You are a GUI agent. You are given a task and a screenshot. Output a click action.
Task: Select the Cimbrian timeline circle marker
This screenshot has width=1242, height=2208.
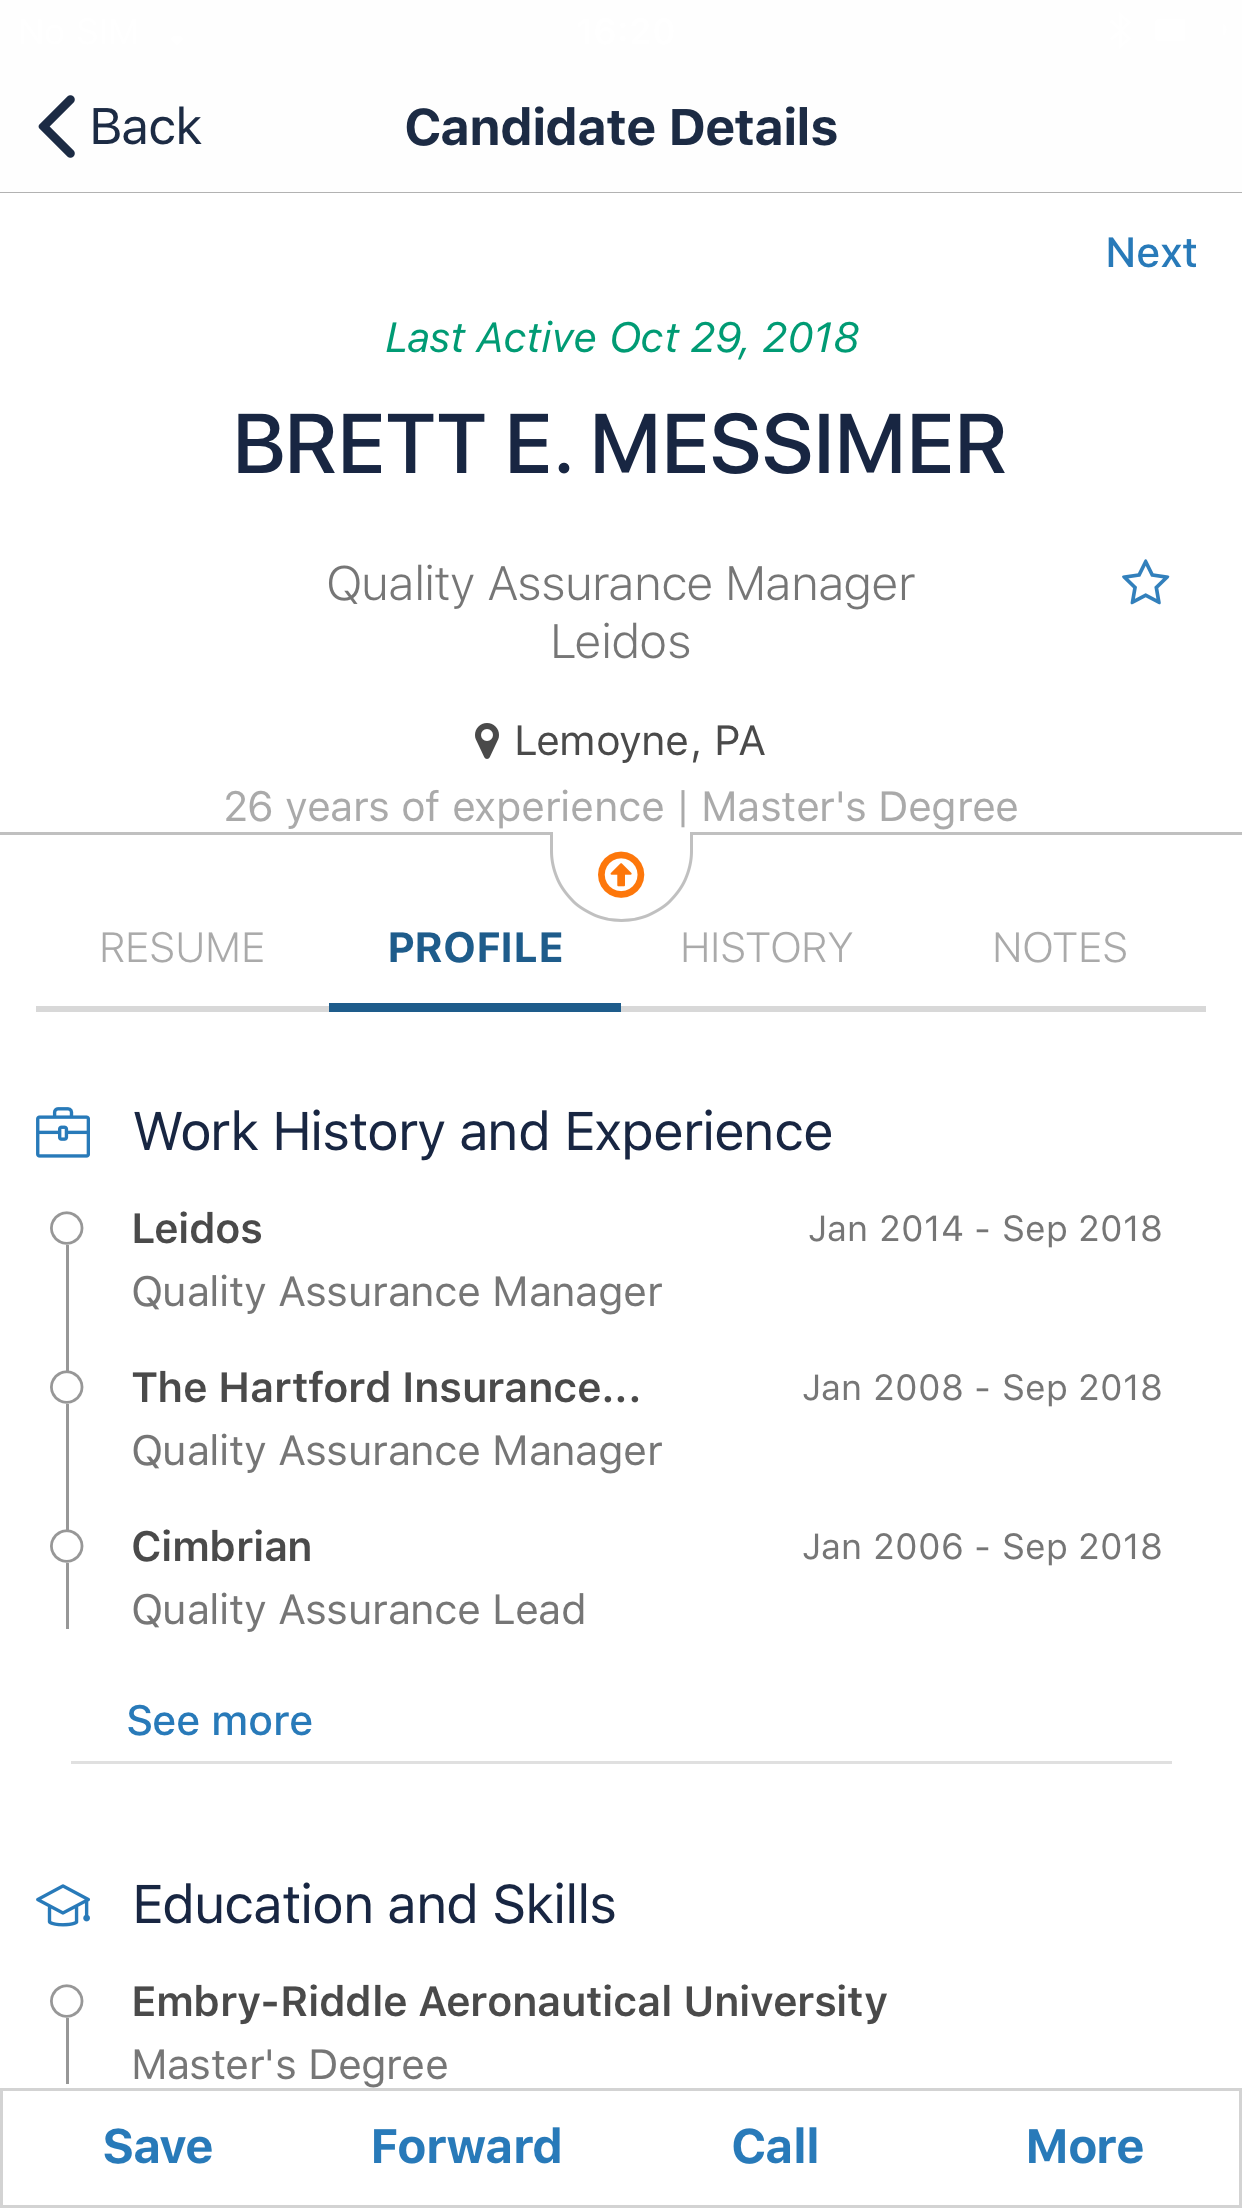click(x=67, y=1546)
